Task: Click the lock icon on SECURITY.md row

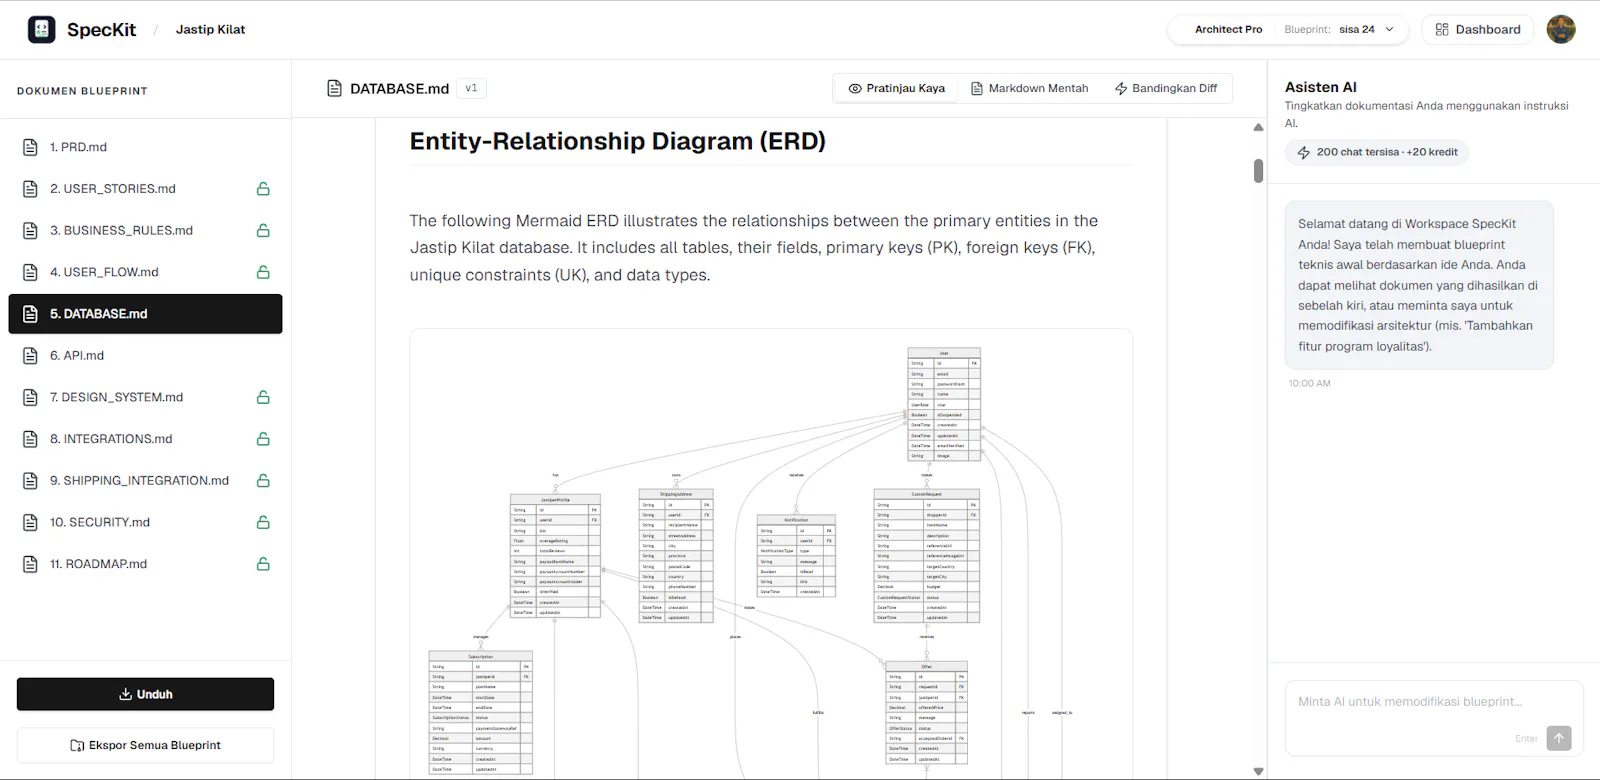Action: [x=263, y=522]
